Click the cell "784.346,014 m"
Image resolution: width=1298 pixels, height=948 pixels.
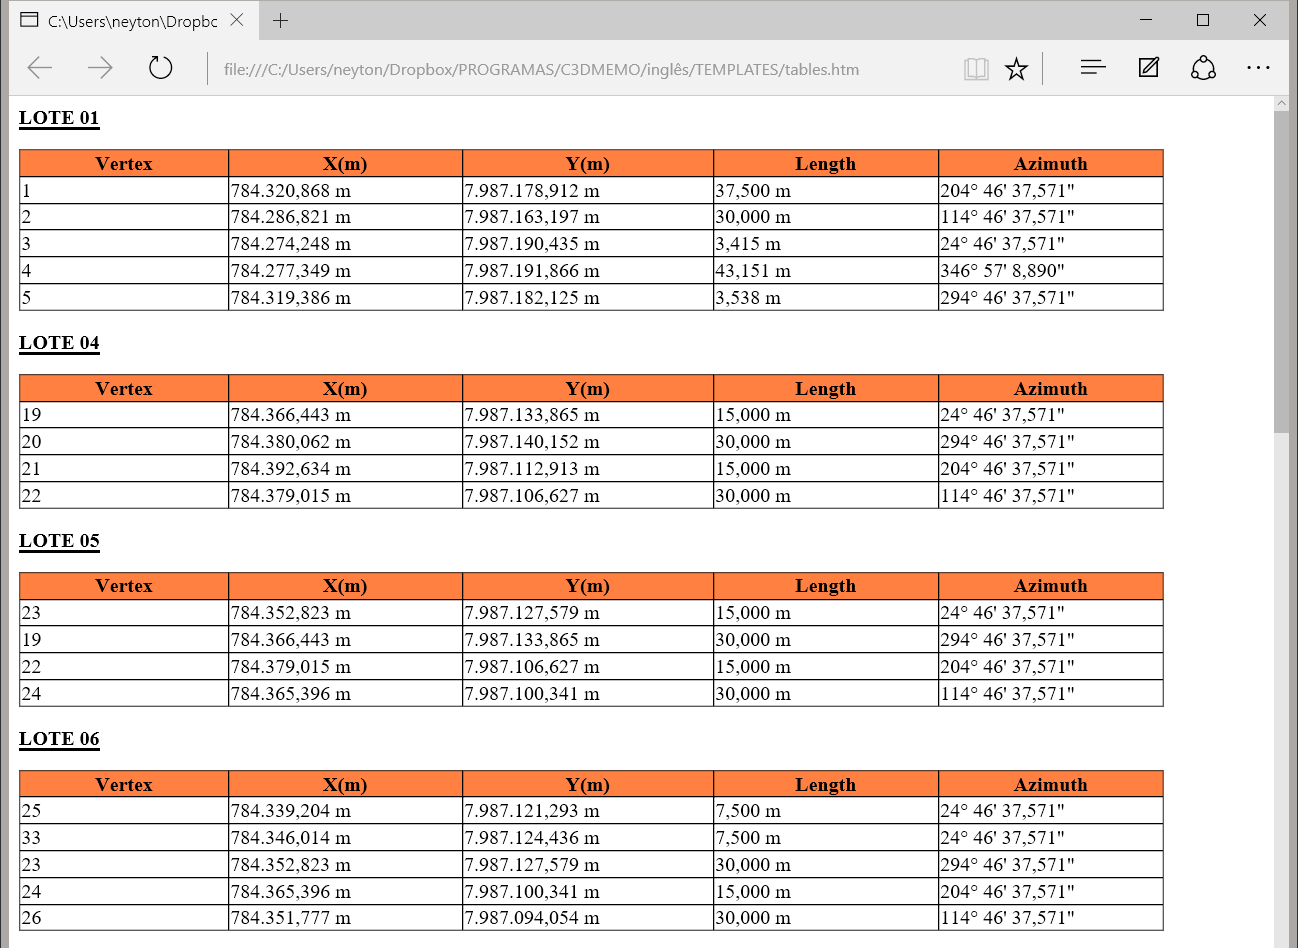(x=345, y=838)
